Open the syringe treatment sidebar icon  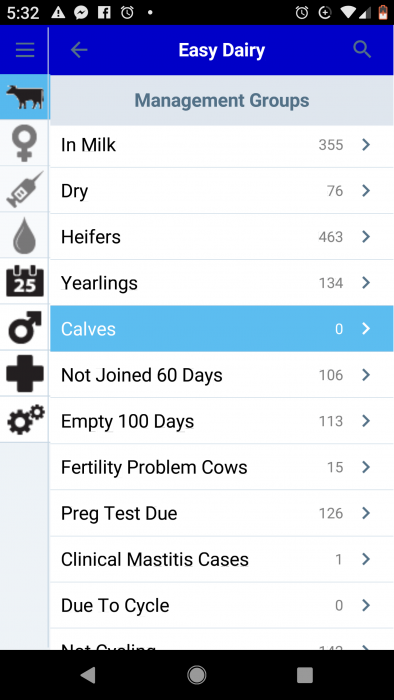click(25, 189)
